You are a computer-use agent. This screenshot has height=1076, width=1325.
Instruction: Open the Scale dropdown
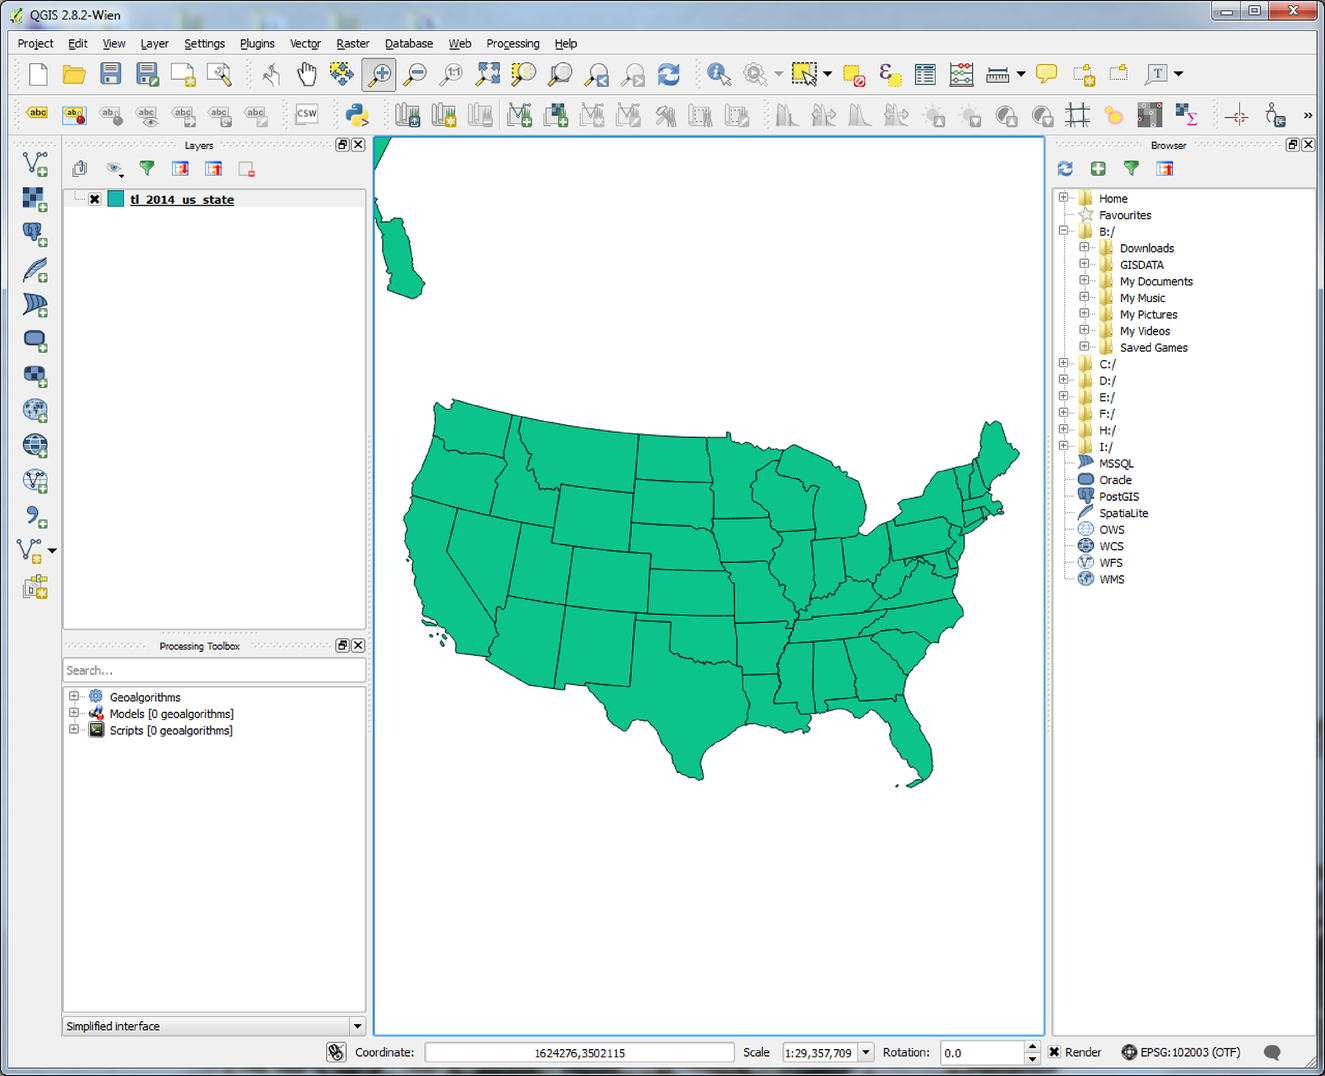pyautogui.click(x=866, y=1052)
